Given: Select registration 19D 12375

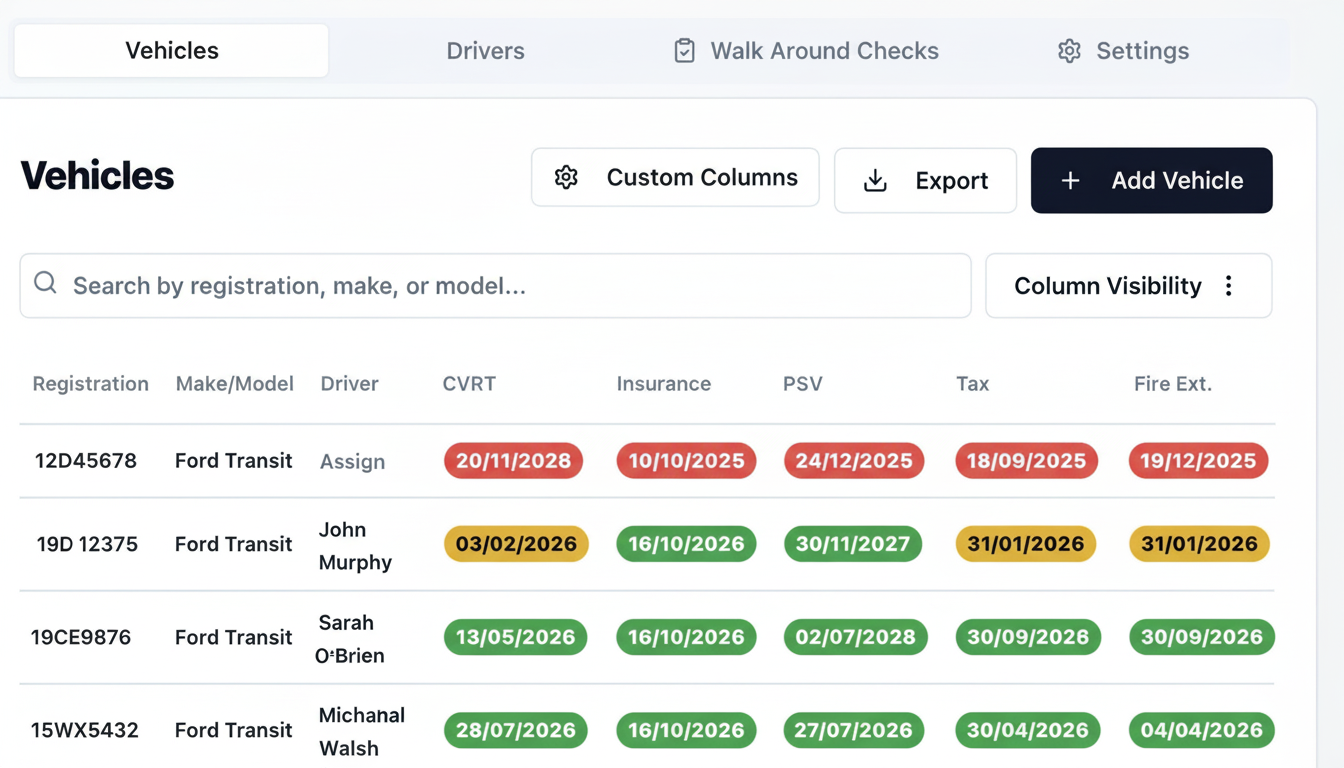Looking at the screenshot, I should [87, 544].
